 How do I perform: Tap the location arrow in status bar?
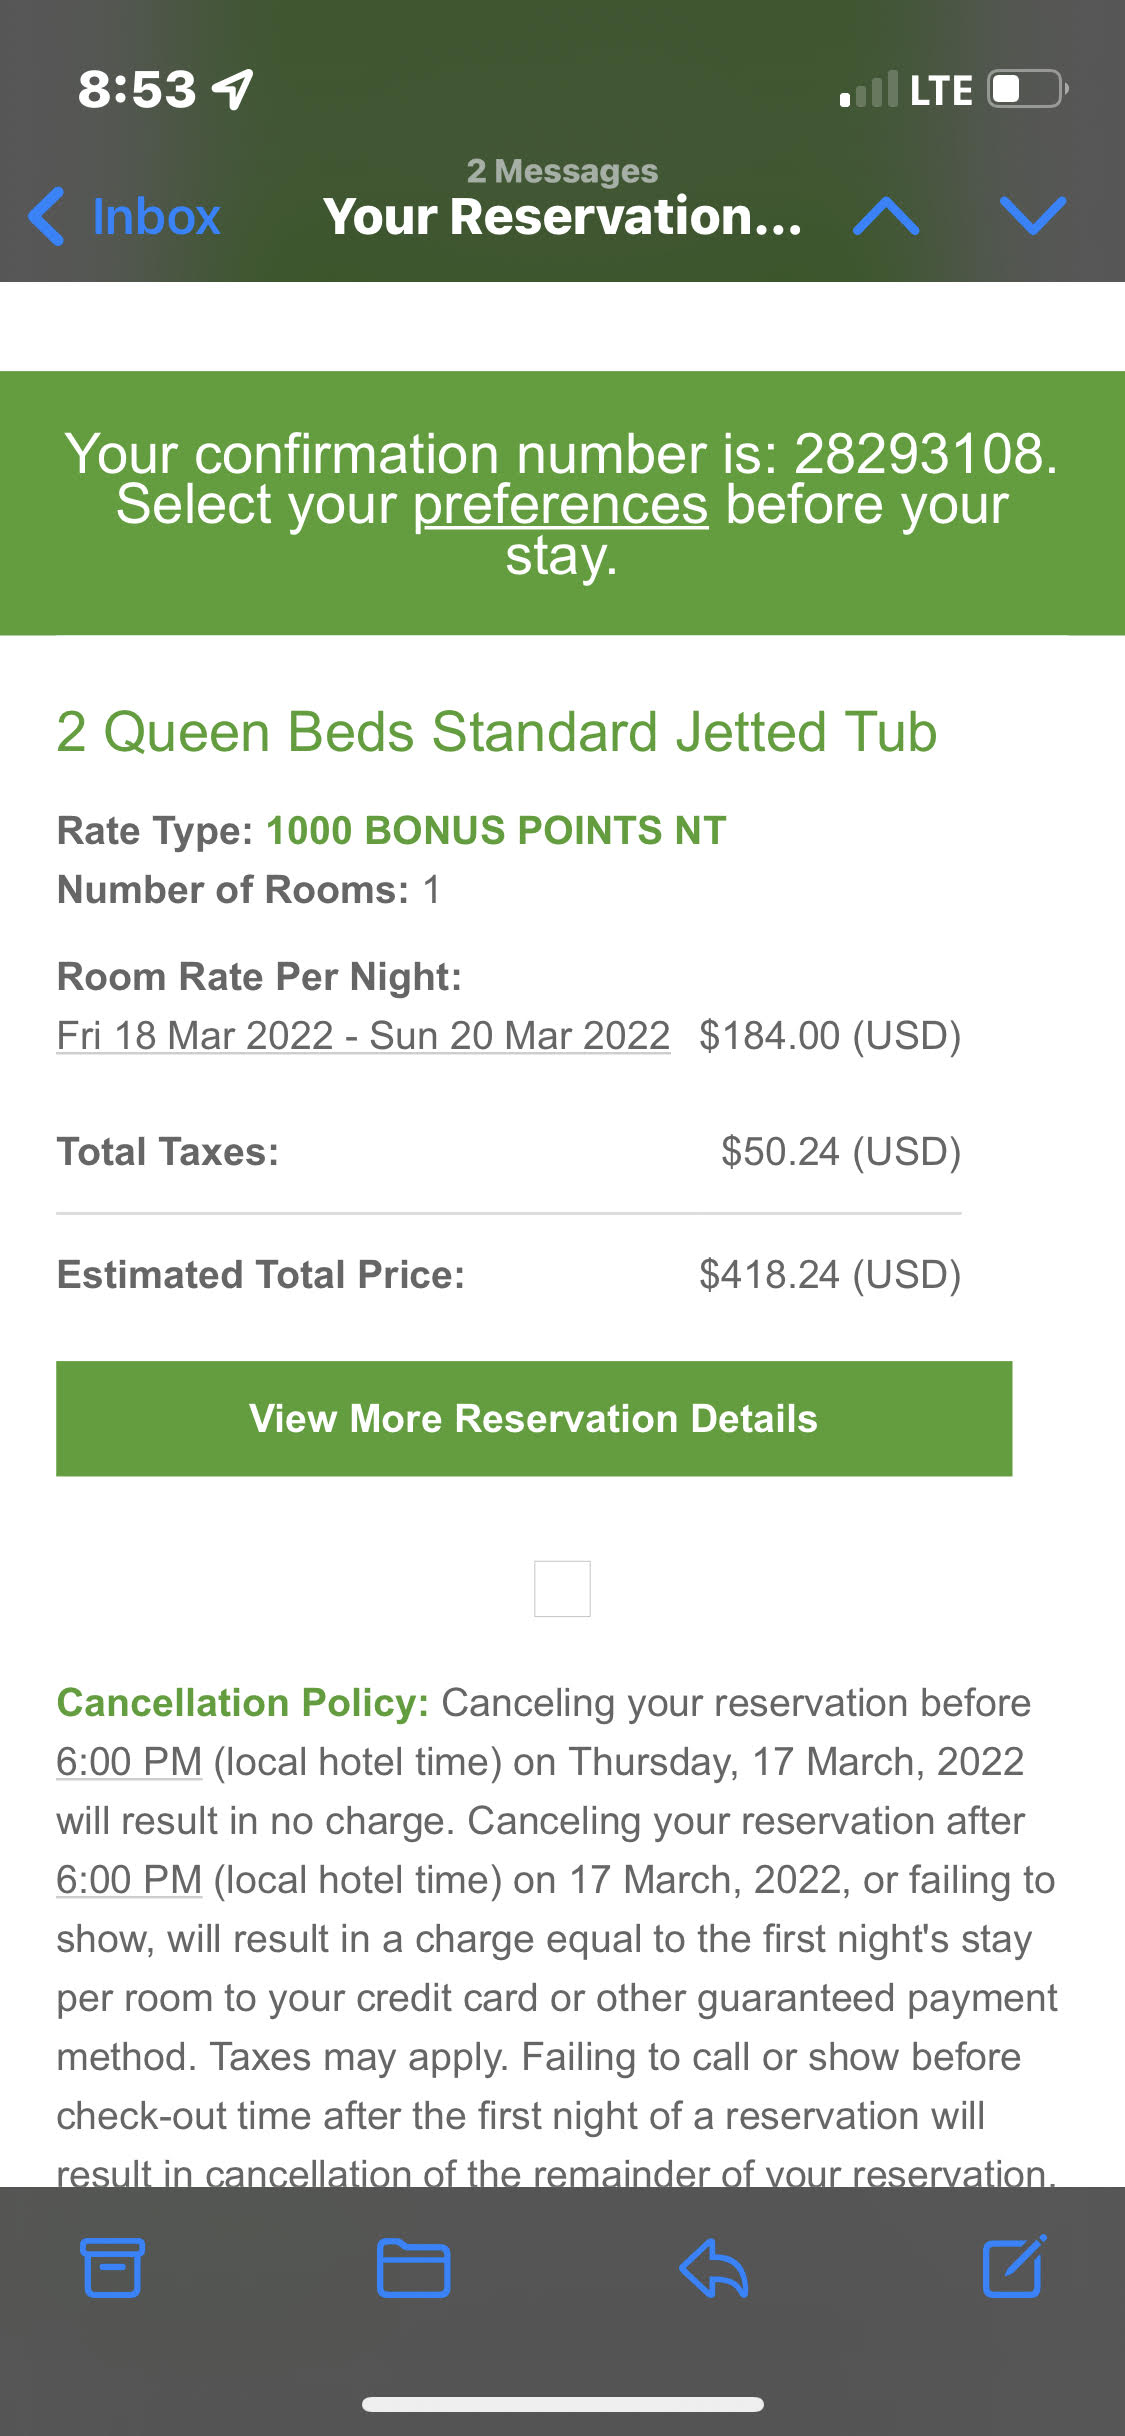click(234, 89)
